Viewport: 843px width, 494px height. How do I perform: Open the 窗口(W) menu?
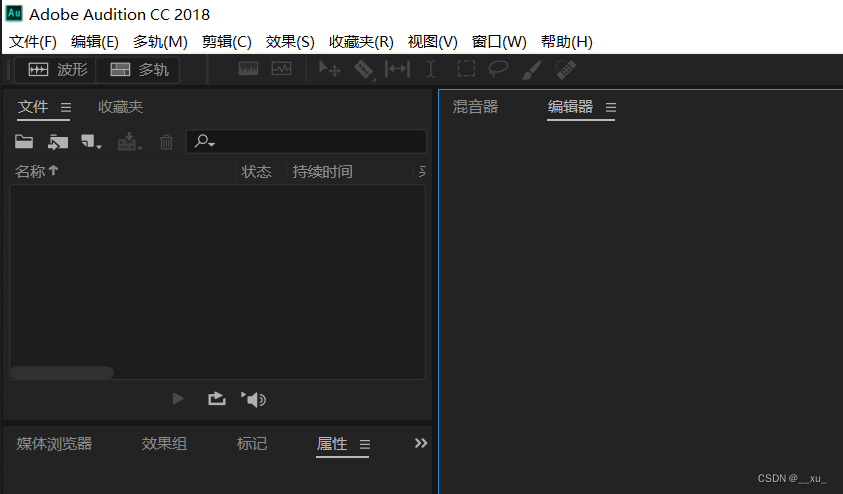click(x=499, y=42)
